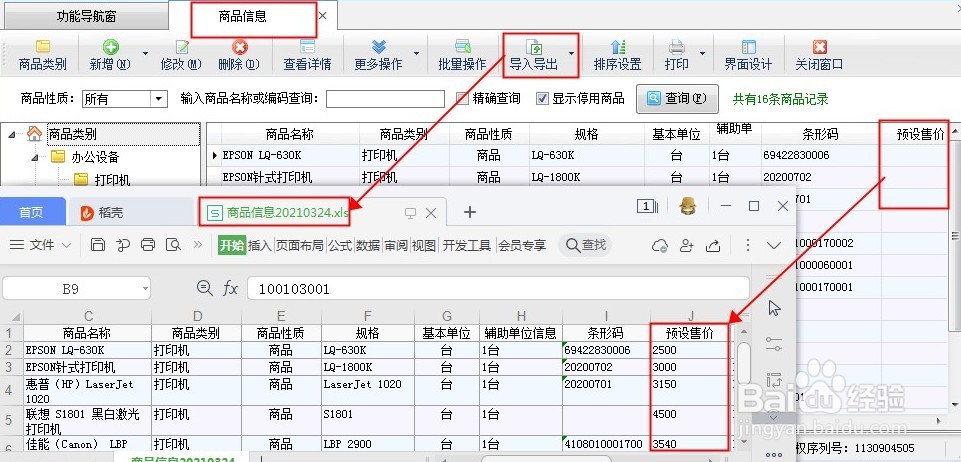This screenshot has width=961, height=462.
Task: Open the B9 name box dropdown
Action: point(145,289)
